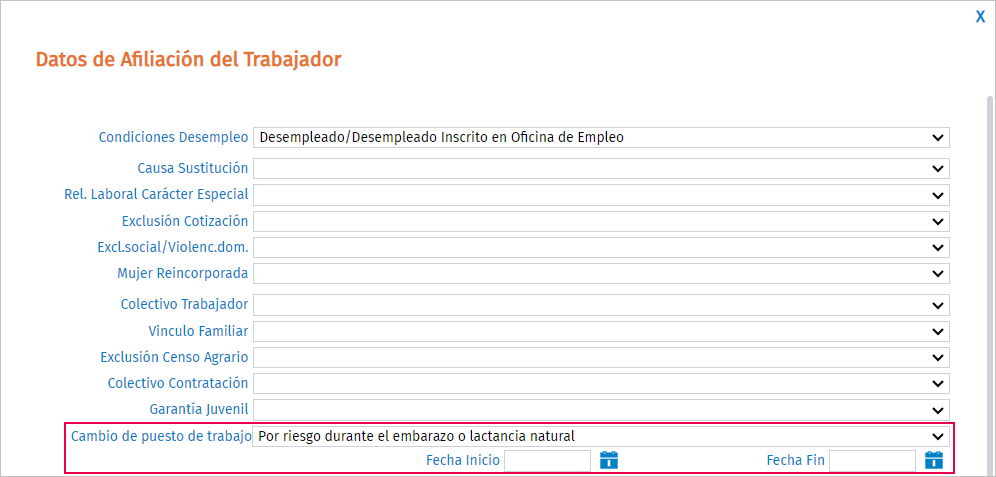The width and height of the screenshot is (996, 477).
Task: Close the dialog with the X
Action: [x=980, y=17]
